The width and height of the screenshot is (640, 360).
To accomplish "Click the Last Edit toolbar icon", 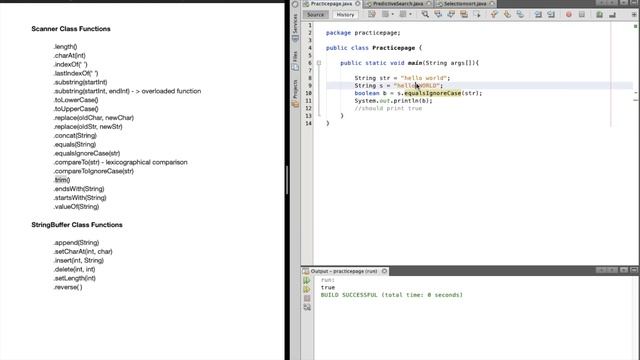I will tap(371, 15).
